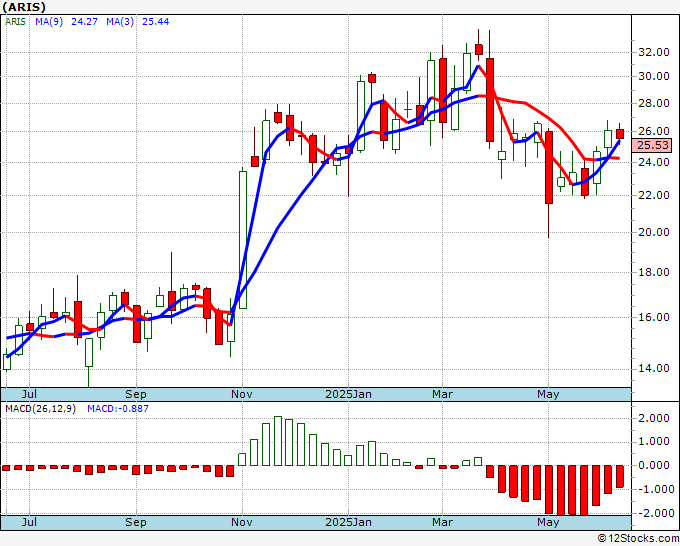Click the 26.00 price axis label

point(654,131)
